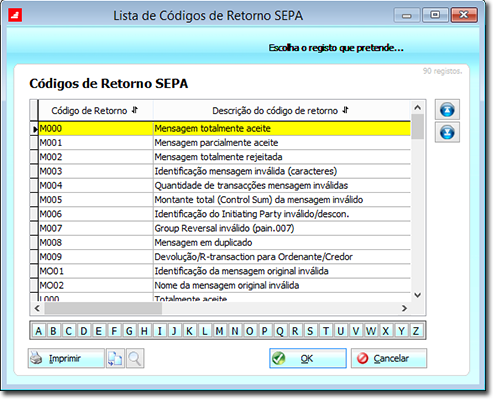Filter list by letter W
The height and width of the screenshot is (404, 496).
point(371,331)
